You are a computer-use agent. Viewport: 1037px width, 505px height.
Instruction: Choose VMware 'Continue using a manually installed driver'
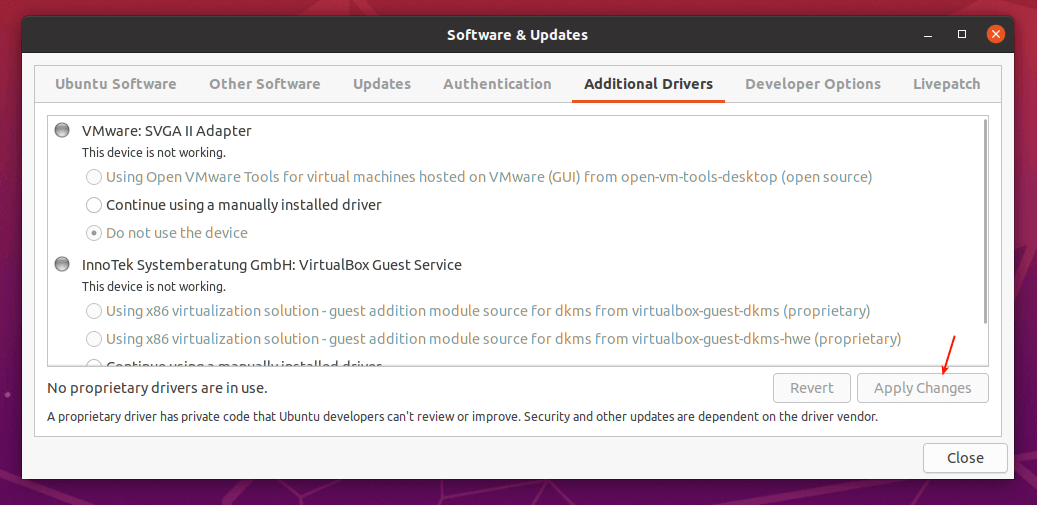tap(93, 205)
